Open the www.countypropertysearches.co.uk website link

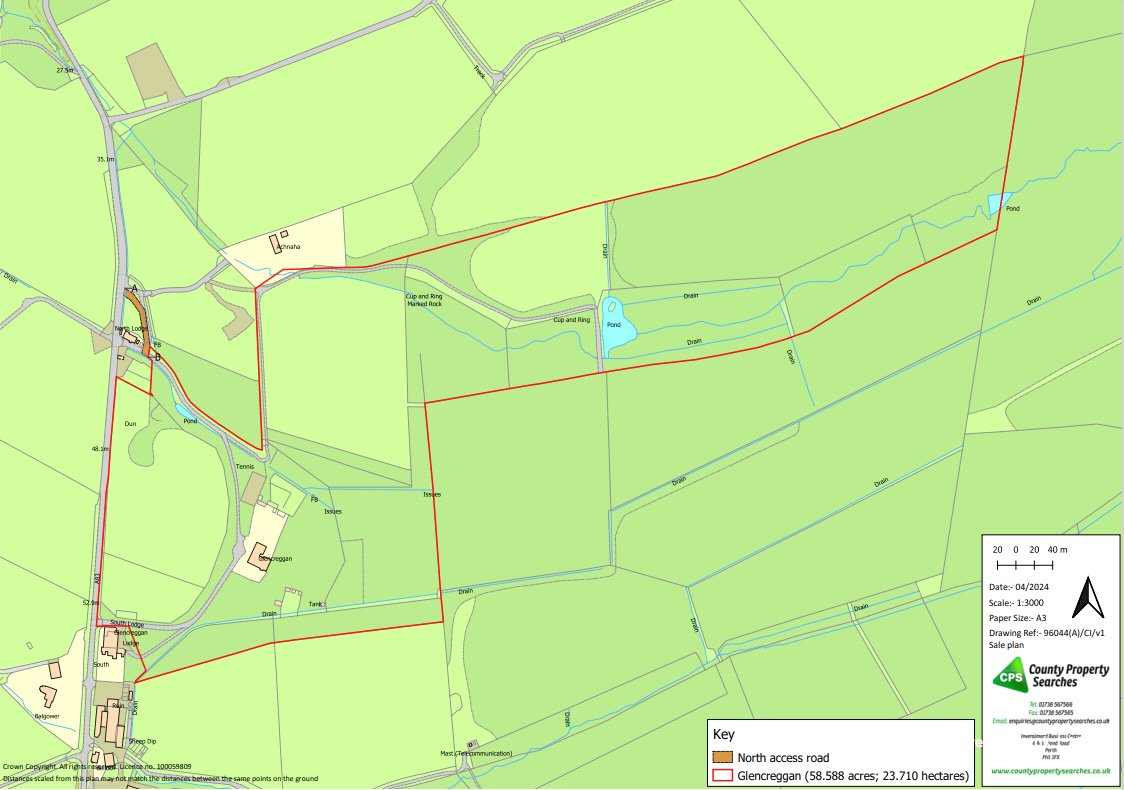tap(1051, 771)
